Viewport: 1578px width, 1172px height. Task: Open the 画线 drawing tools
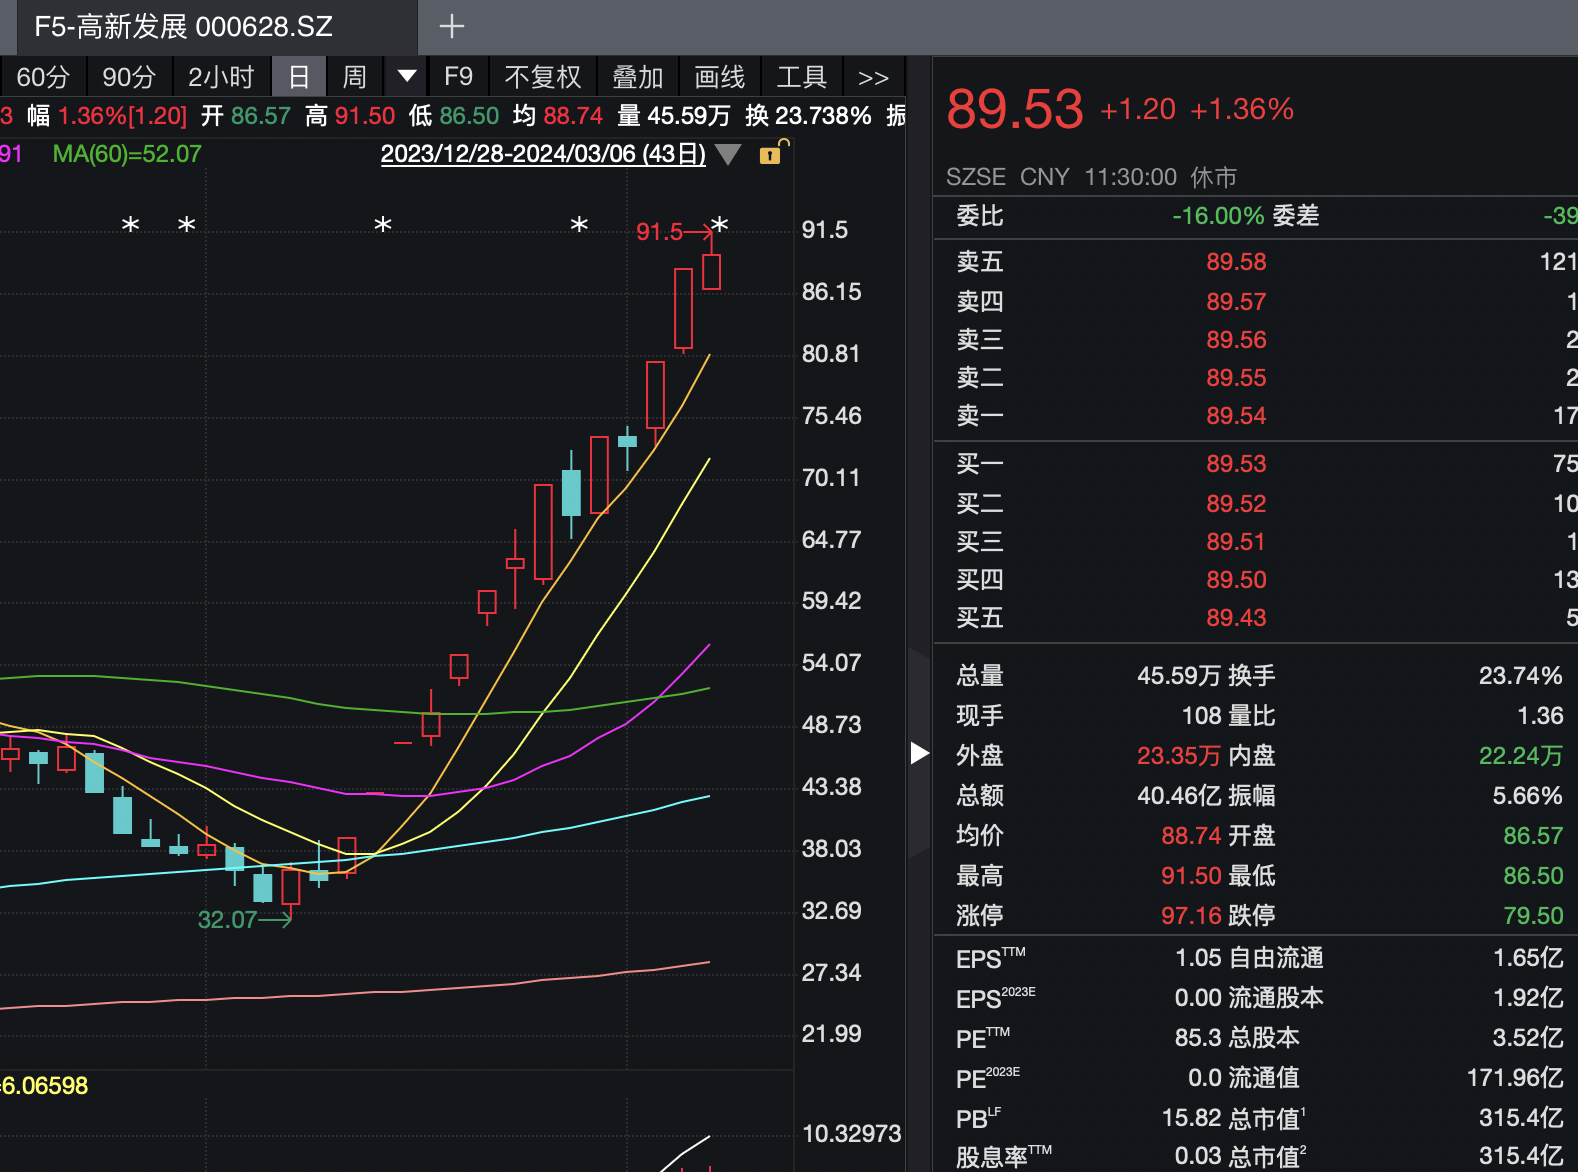pos(719,78)
